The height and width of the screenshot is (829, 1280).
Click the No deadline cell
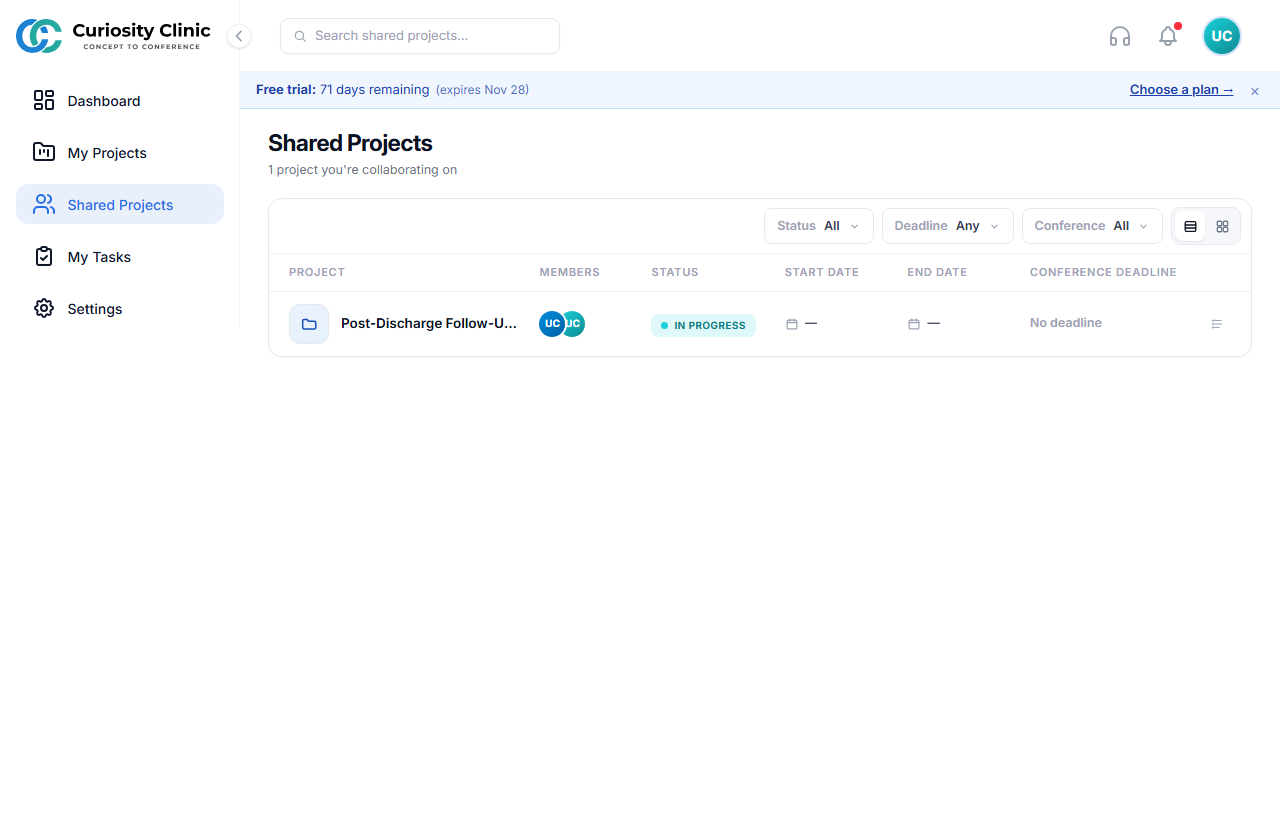1066,323
